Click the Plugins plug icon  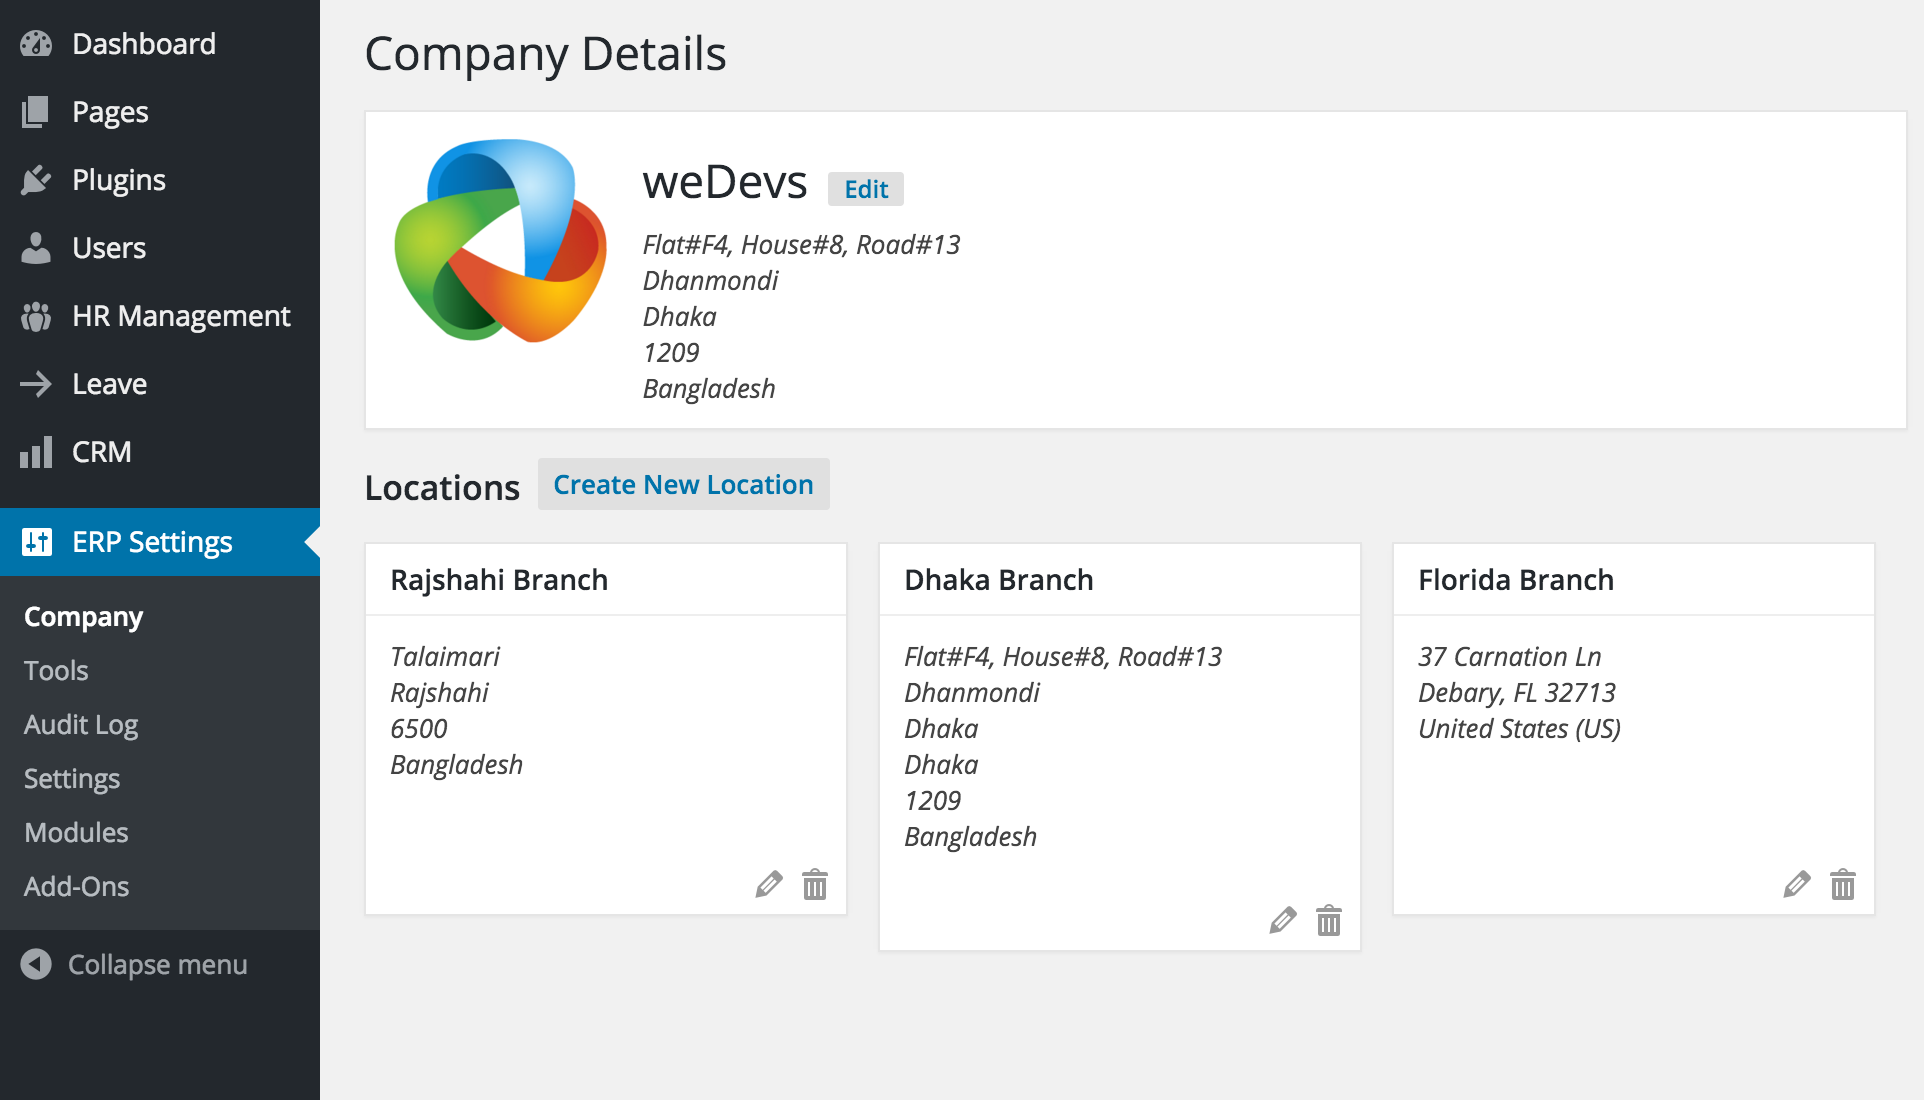[x=36, y=180]
